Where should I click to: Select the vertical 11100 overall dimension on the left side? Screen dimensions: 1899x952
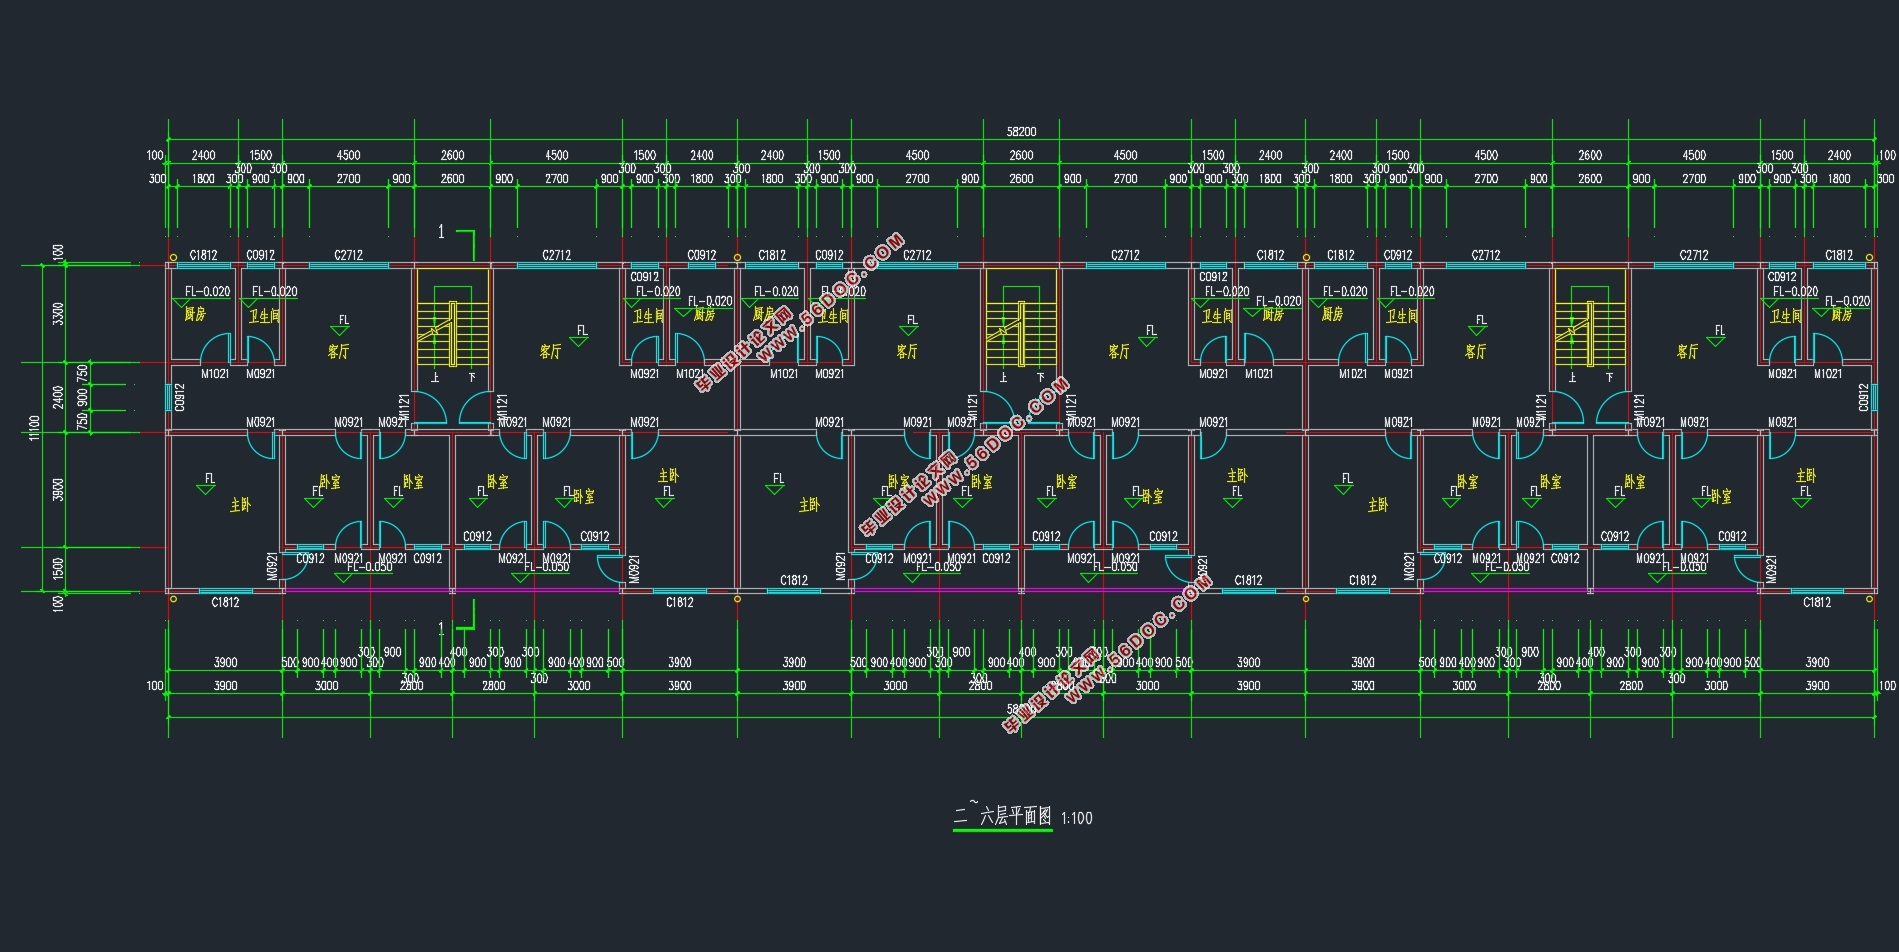click(x=34, y=428)
